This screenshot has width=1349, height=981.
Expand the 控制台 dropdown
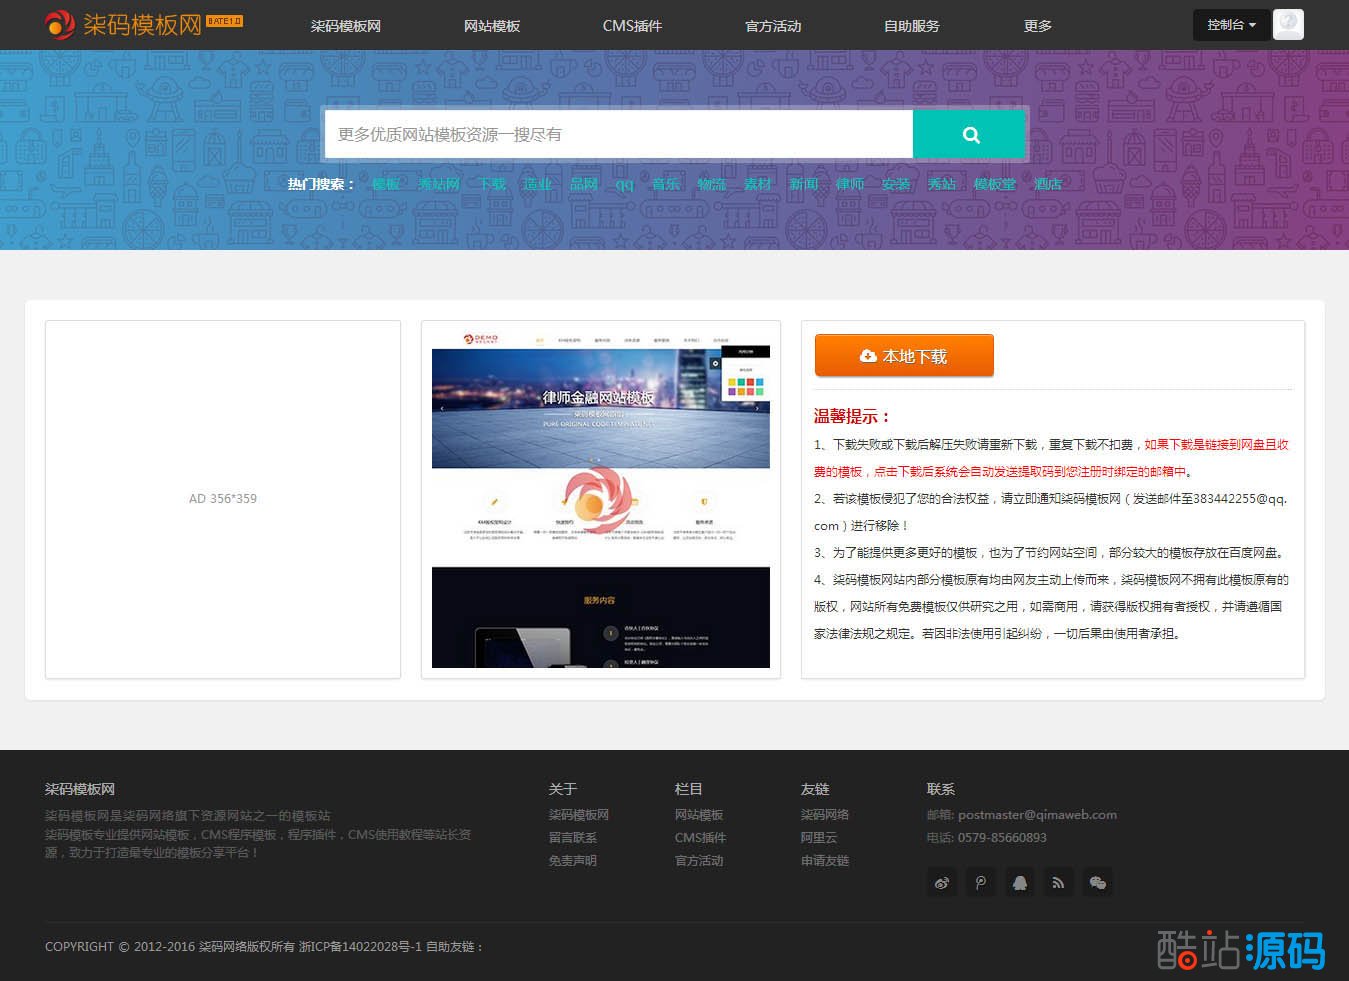(1231, 25)
